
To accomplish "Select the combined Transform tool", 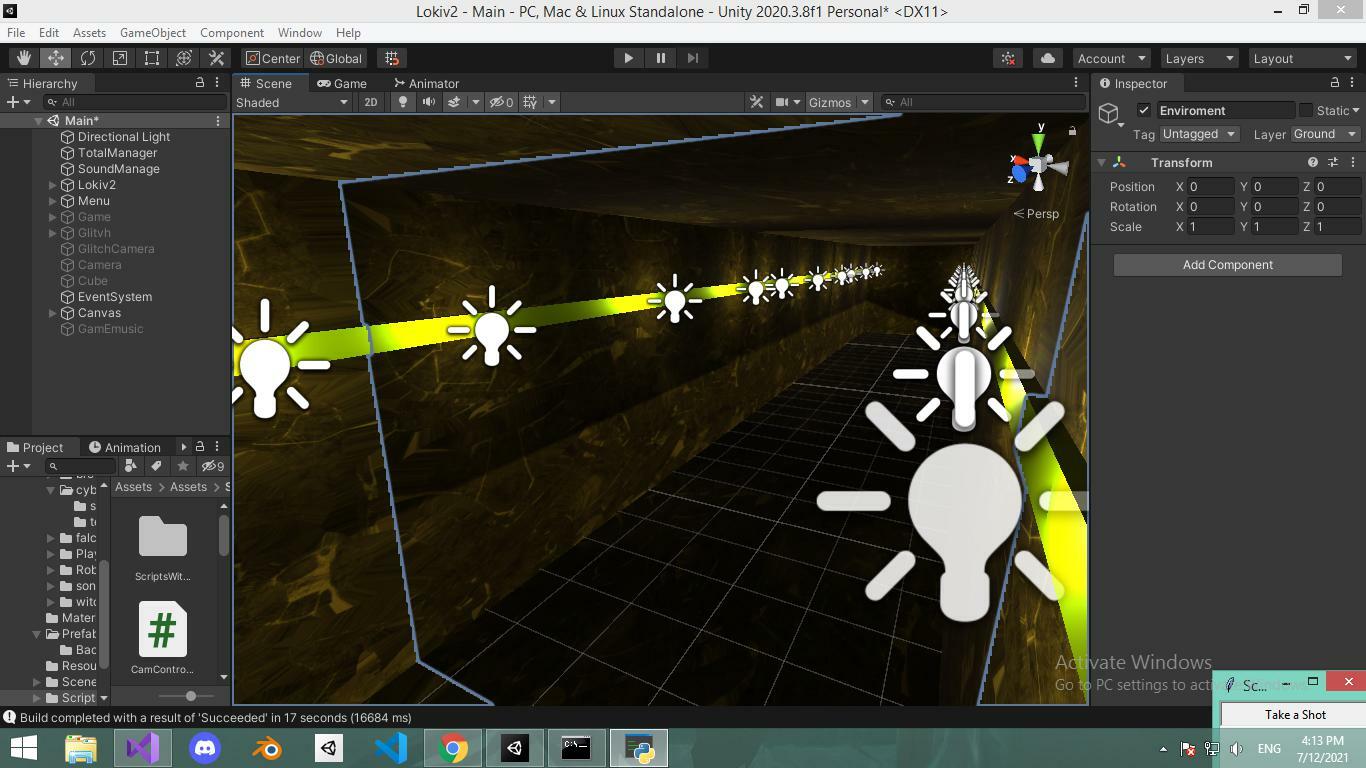I will coord(183,58).
